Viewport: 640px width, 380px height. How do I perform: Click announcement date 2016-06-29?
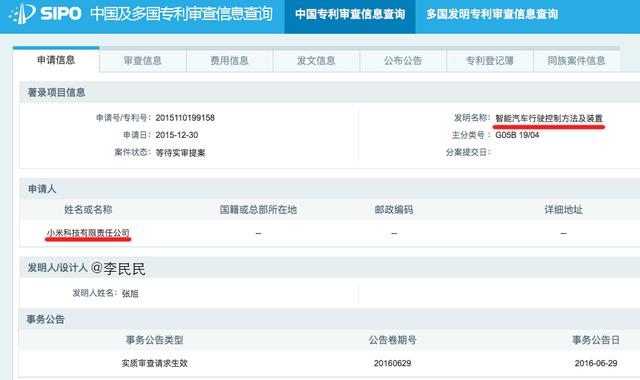click(596, 363)
